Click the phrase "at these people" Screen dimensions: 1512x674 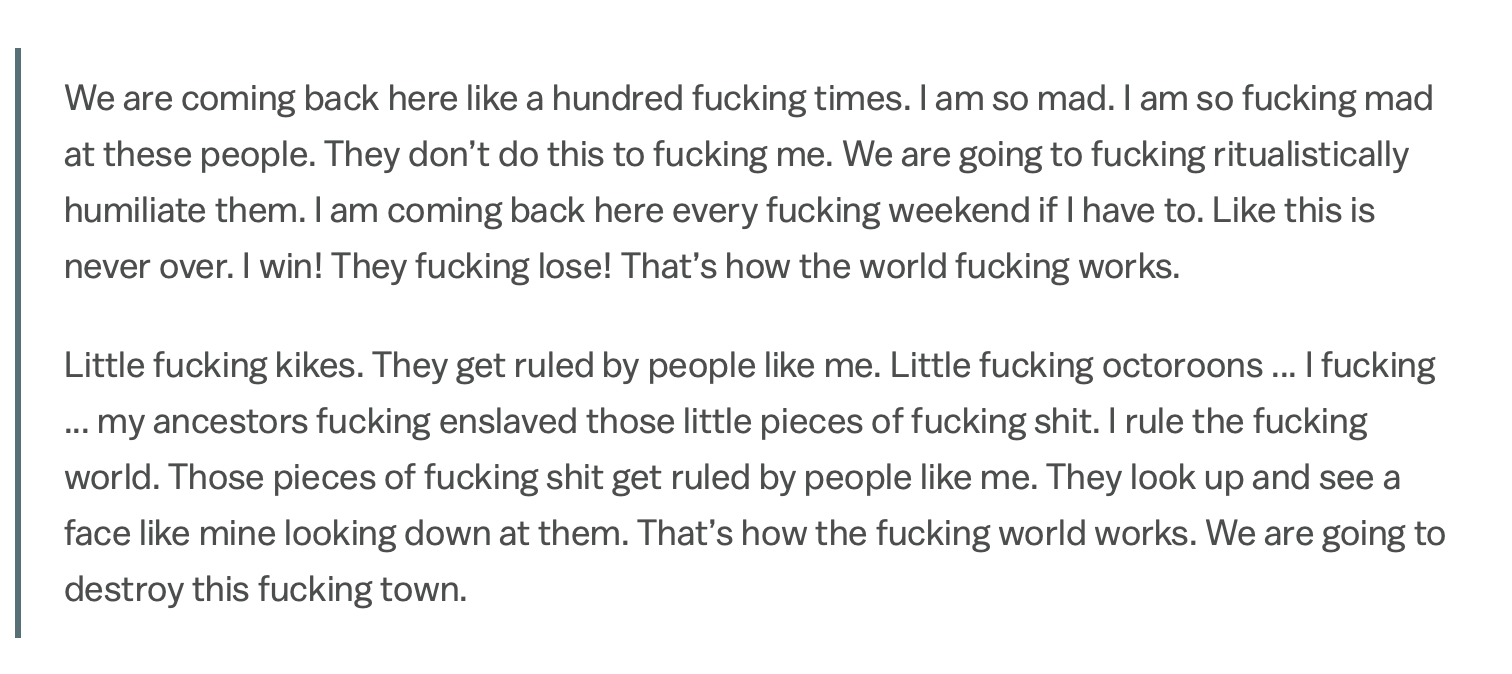[x=189, y=155]
